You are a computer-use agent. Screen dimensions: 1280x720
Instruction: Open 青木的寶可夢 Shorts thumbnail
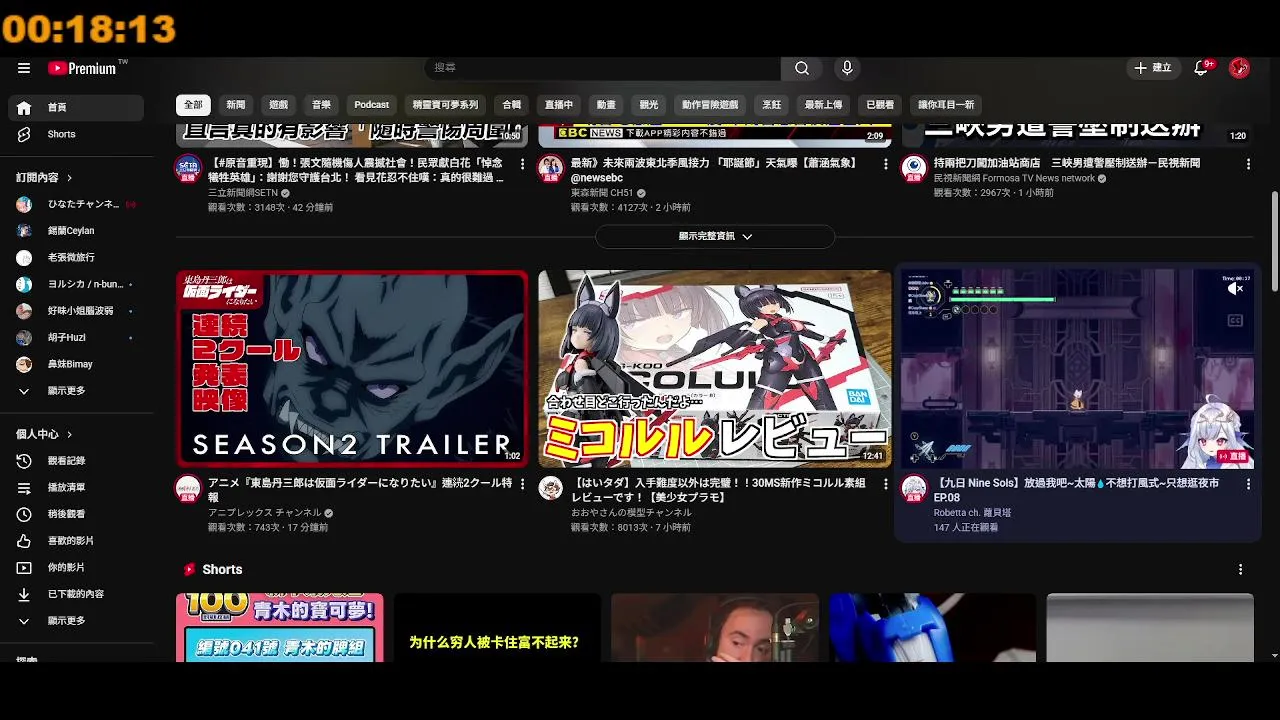click(280, 627)
